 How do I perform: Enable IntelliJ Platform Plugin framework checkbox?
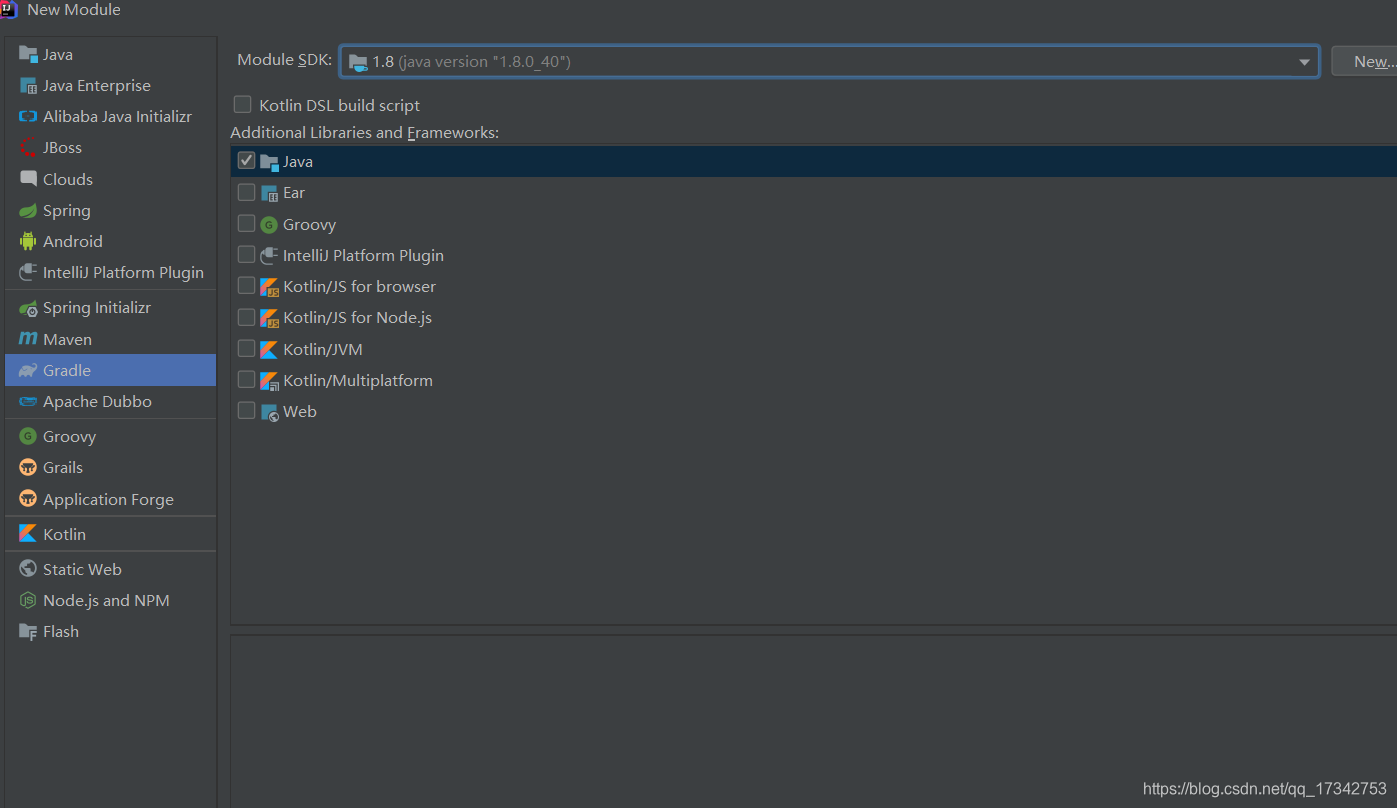point(246,254)
